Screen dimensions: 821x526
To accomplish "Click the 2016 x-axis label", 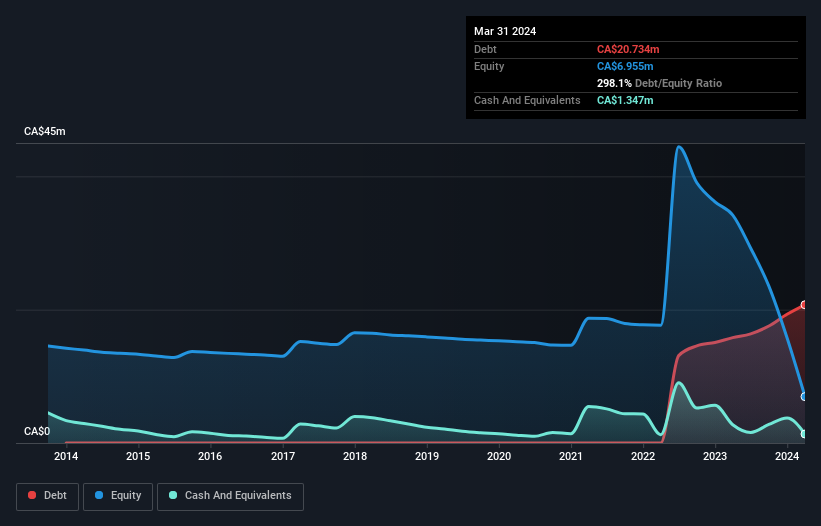I will click(210, 456).
